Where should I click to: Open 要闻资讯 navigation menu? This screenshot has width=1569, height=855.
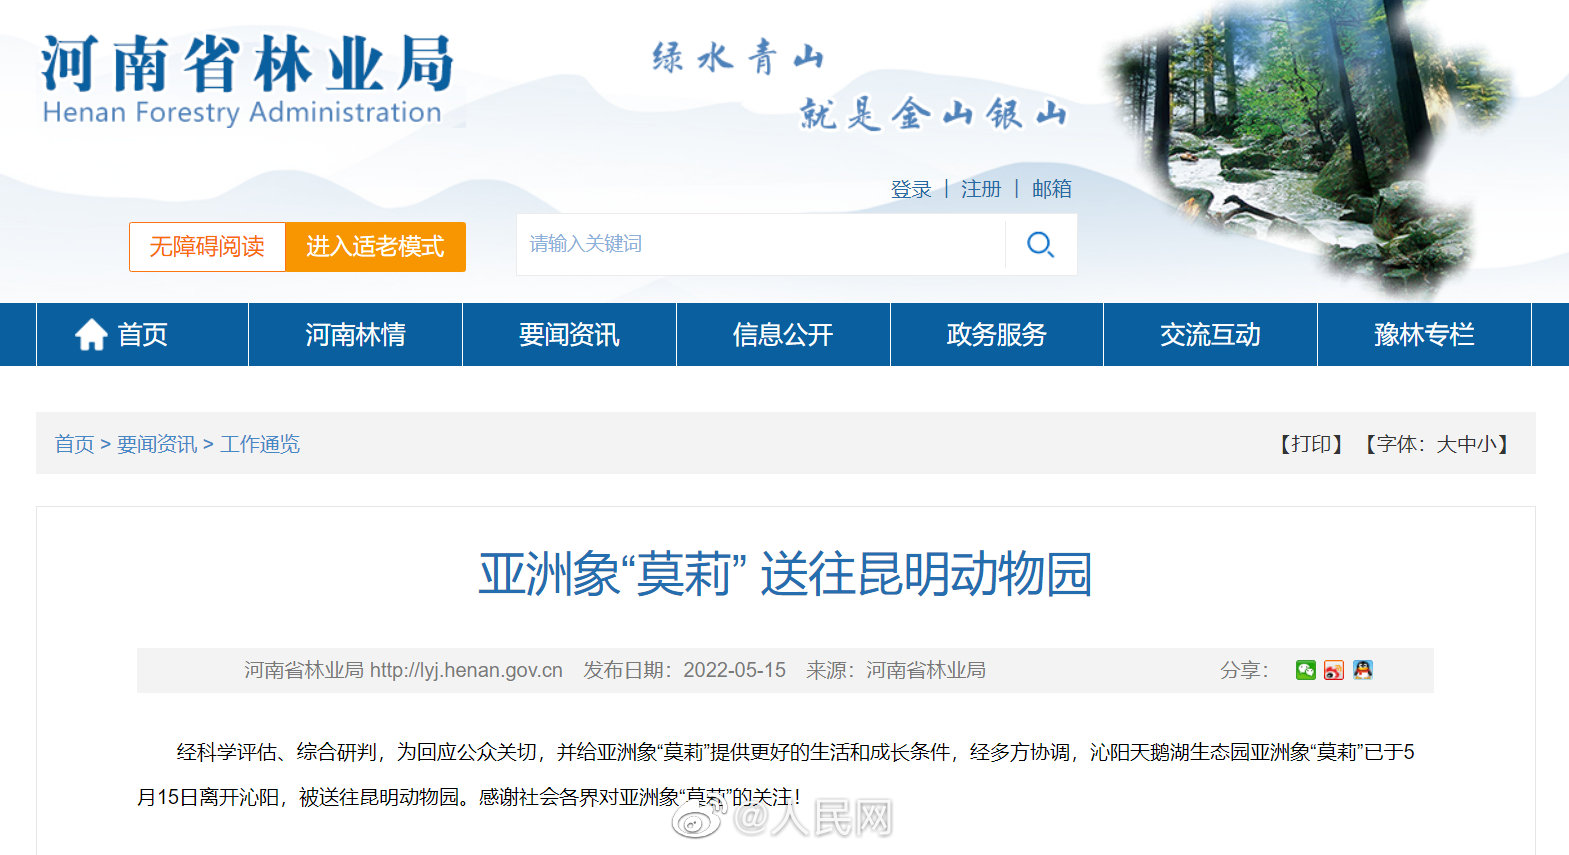click(569, 334)
